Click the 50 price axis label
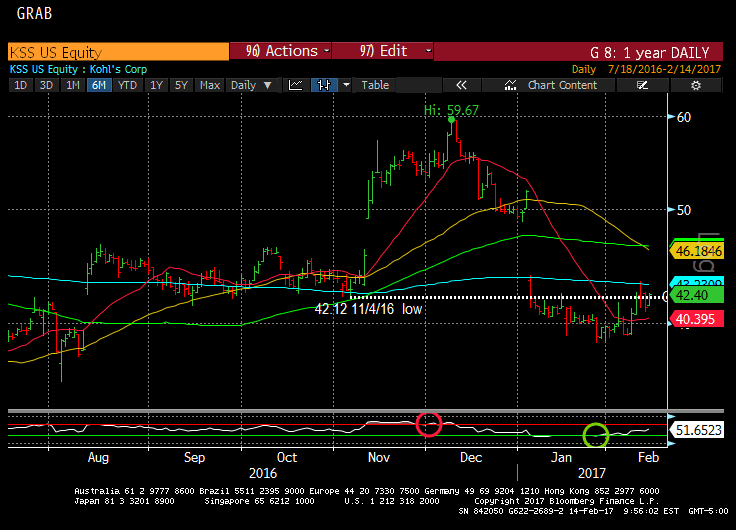The image size is (736, 530). (x=684, y=210)
